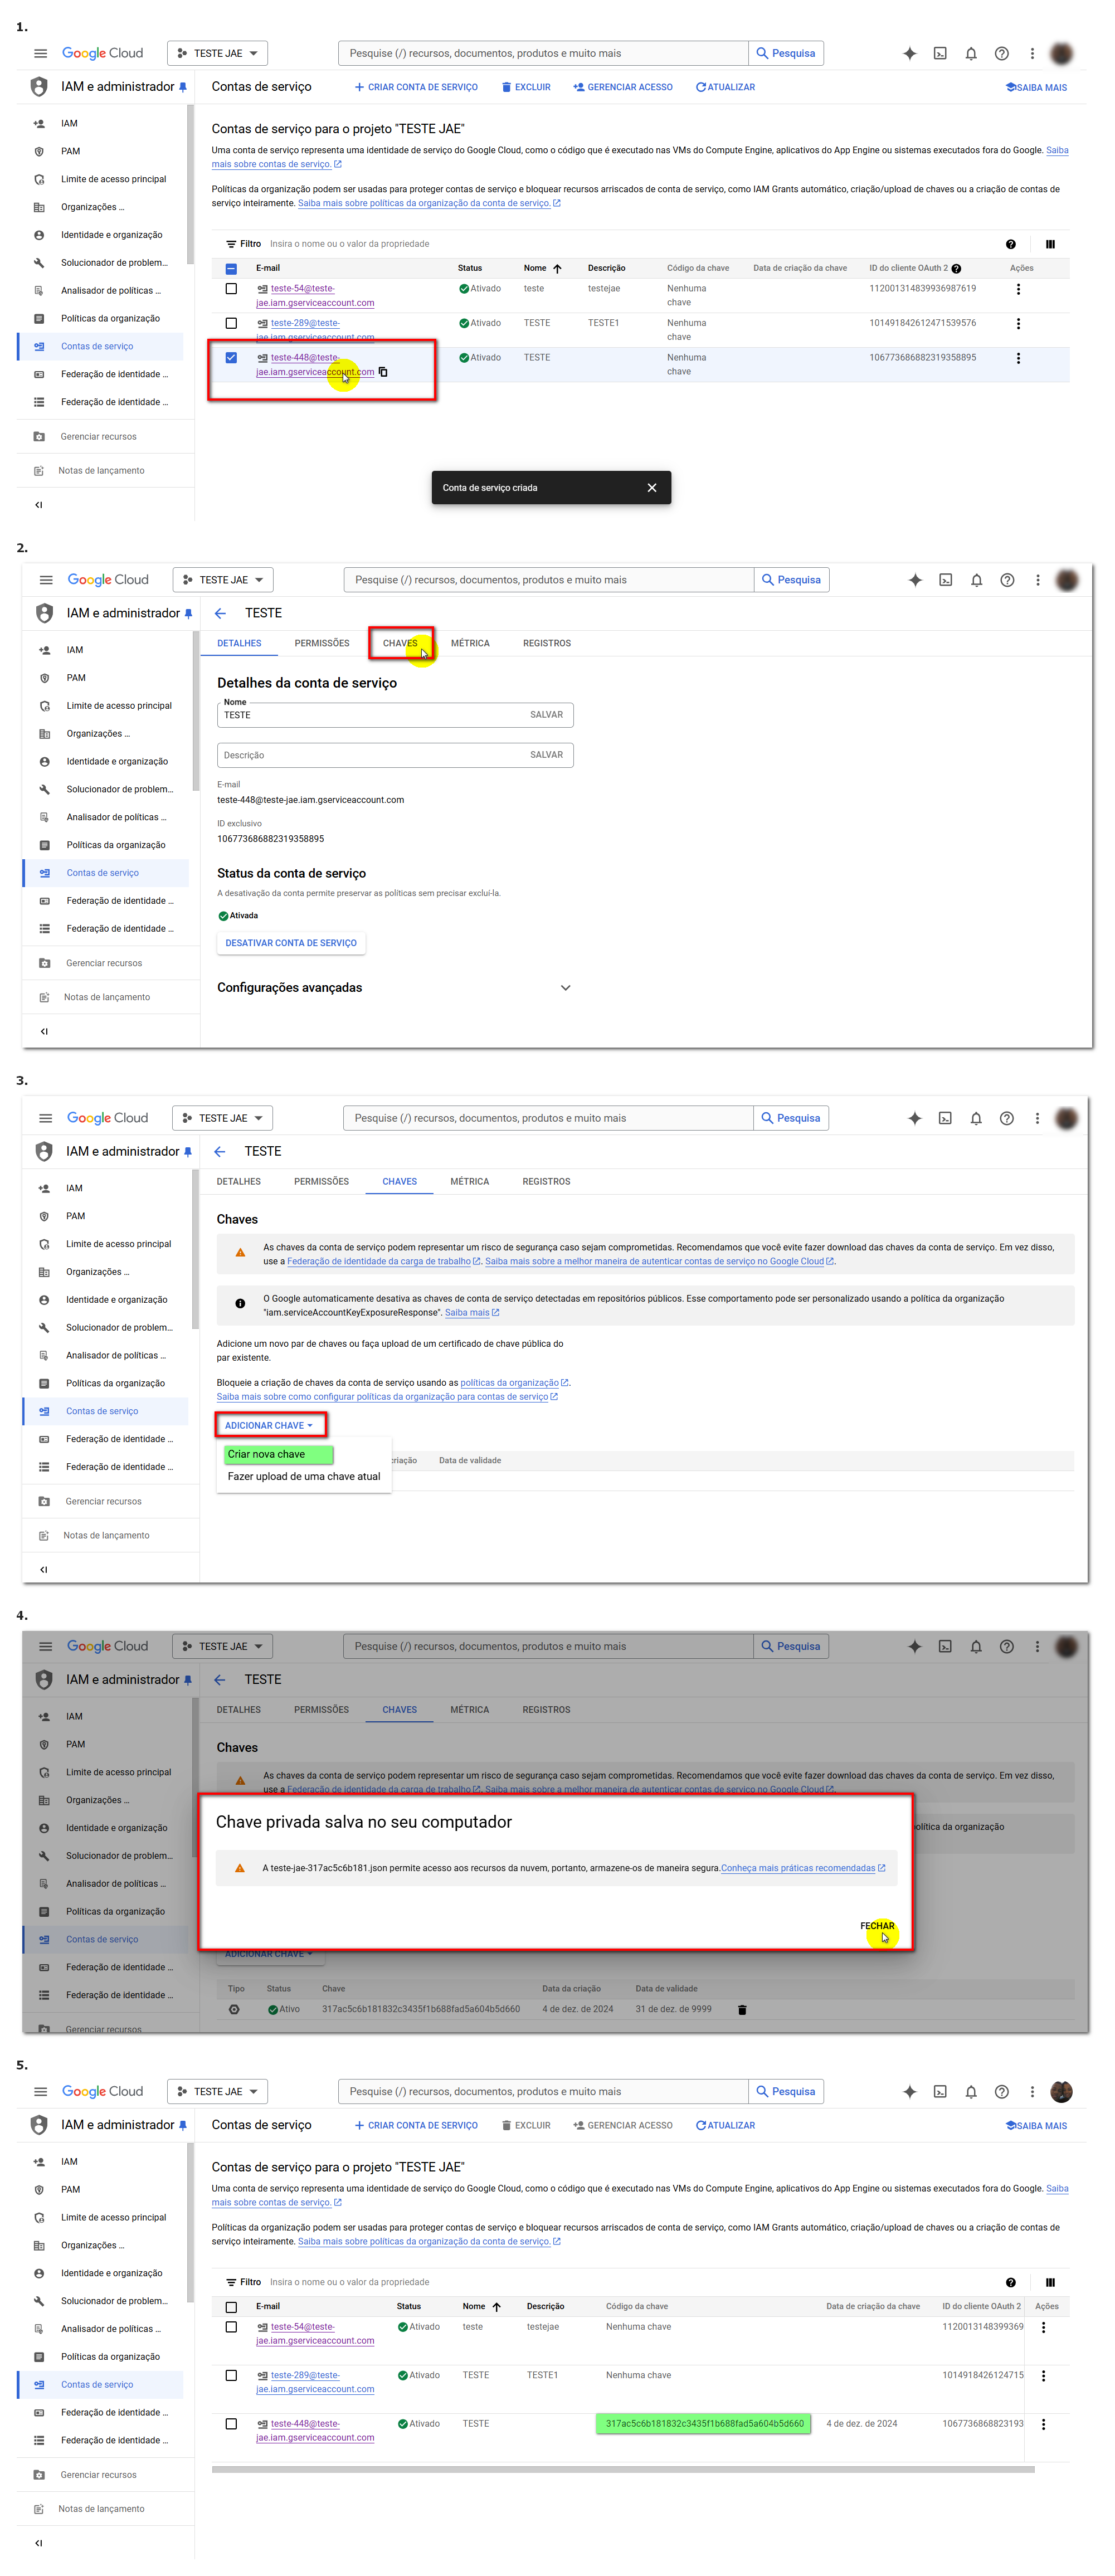Dismiss the 'Conta de serviço criada' notification
The height and width of the screenshot is (2576, 1115).
point(652,488)
